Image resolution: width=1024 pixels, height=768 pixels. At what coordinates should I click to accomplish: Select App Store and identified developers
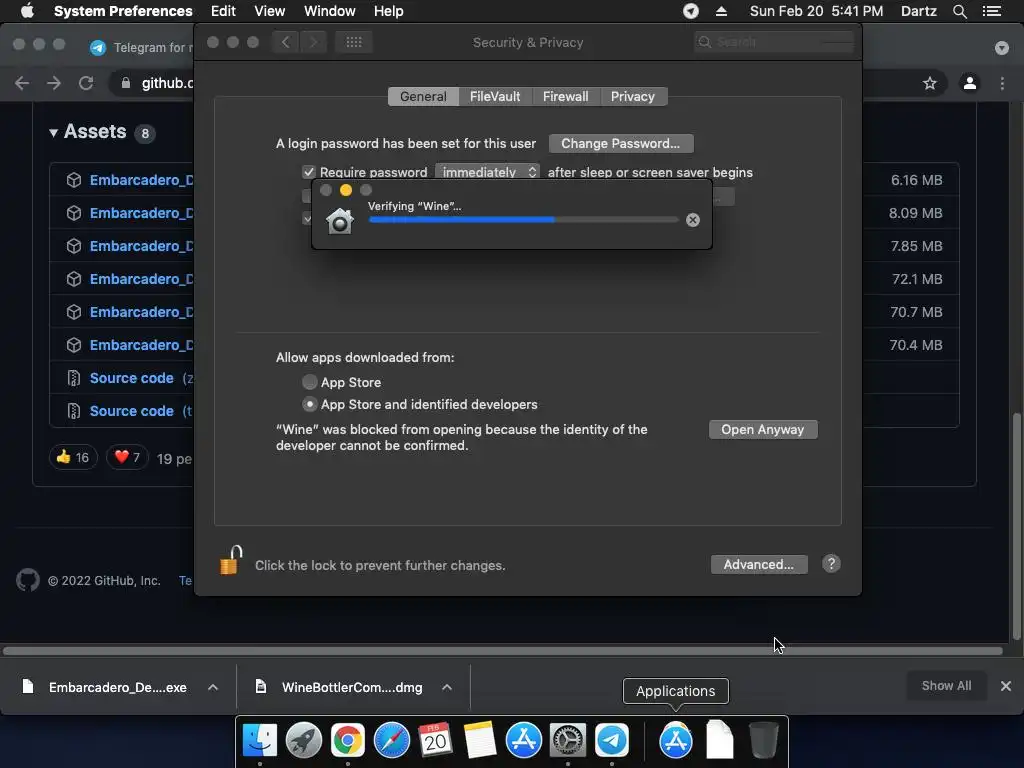pos(310,404)
